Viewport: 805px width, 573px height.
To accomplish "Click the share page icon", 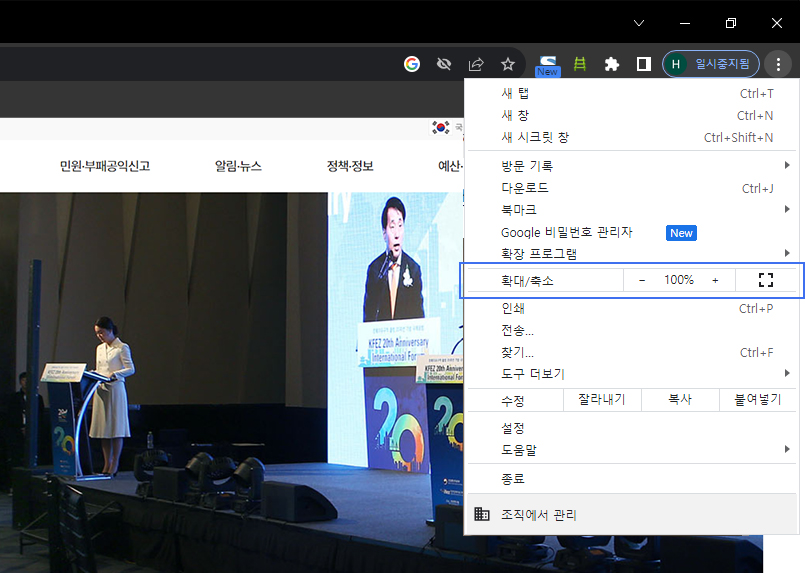I will click(x=476, y=64).
